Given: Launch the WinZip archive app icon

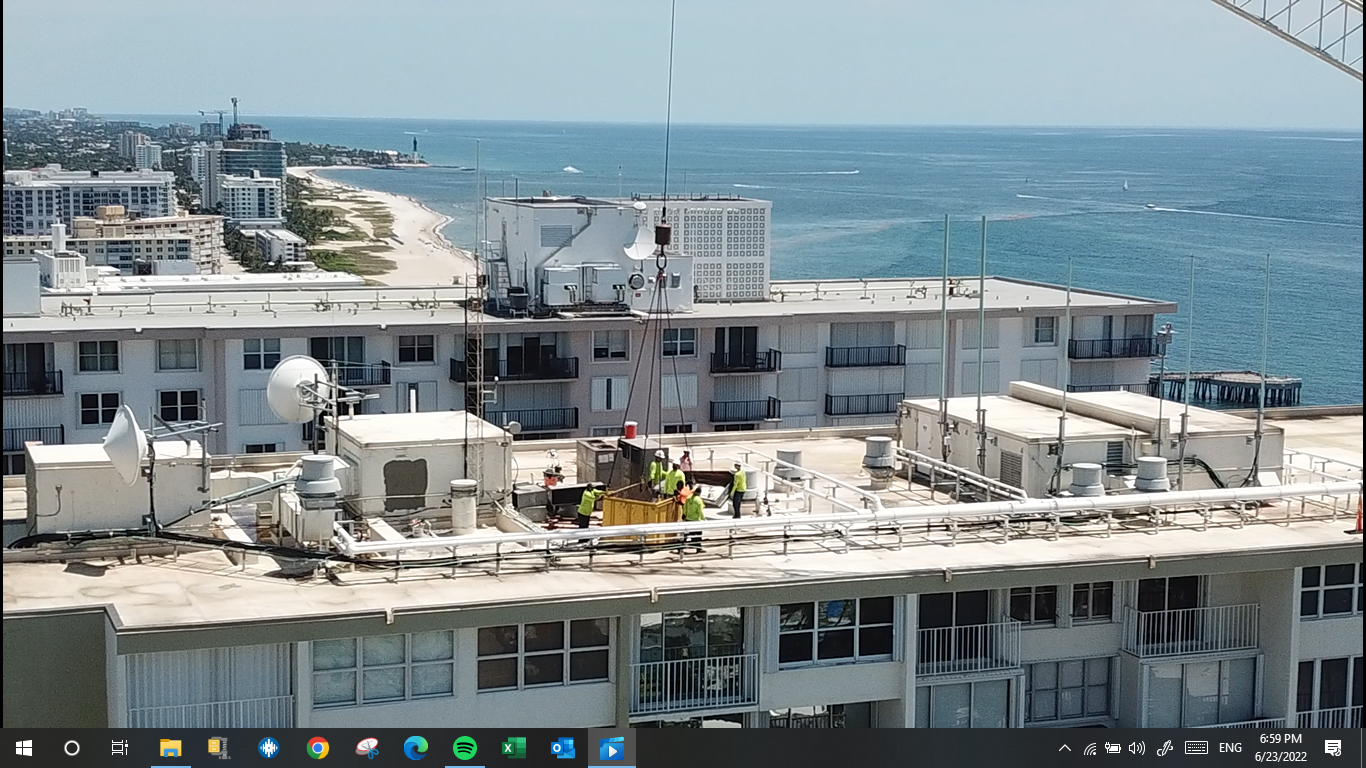Looking at the screenshot, I should pos(219,748).
